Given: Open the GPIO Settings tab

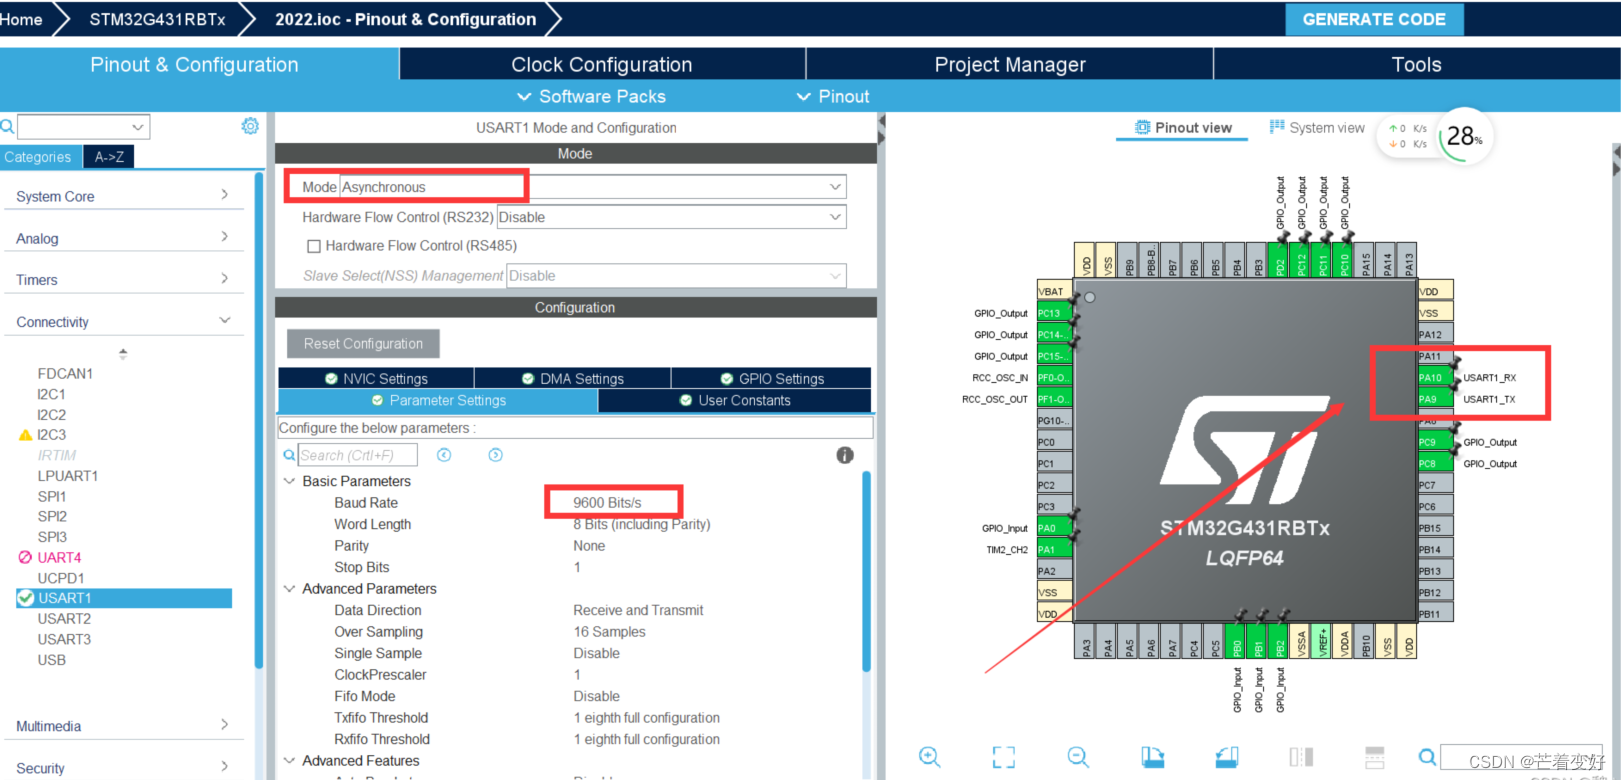Looking at the screenshot, I should [x=772, y=378].
